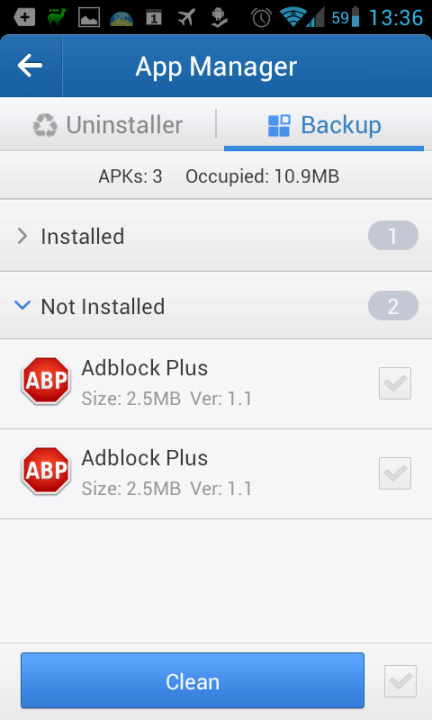The width and height of the screenshot is (432, 720).
Task: Tap the App Manager title
Action: pos(216,67)
